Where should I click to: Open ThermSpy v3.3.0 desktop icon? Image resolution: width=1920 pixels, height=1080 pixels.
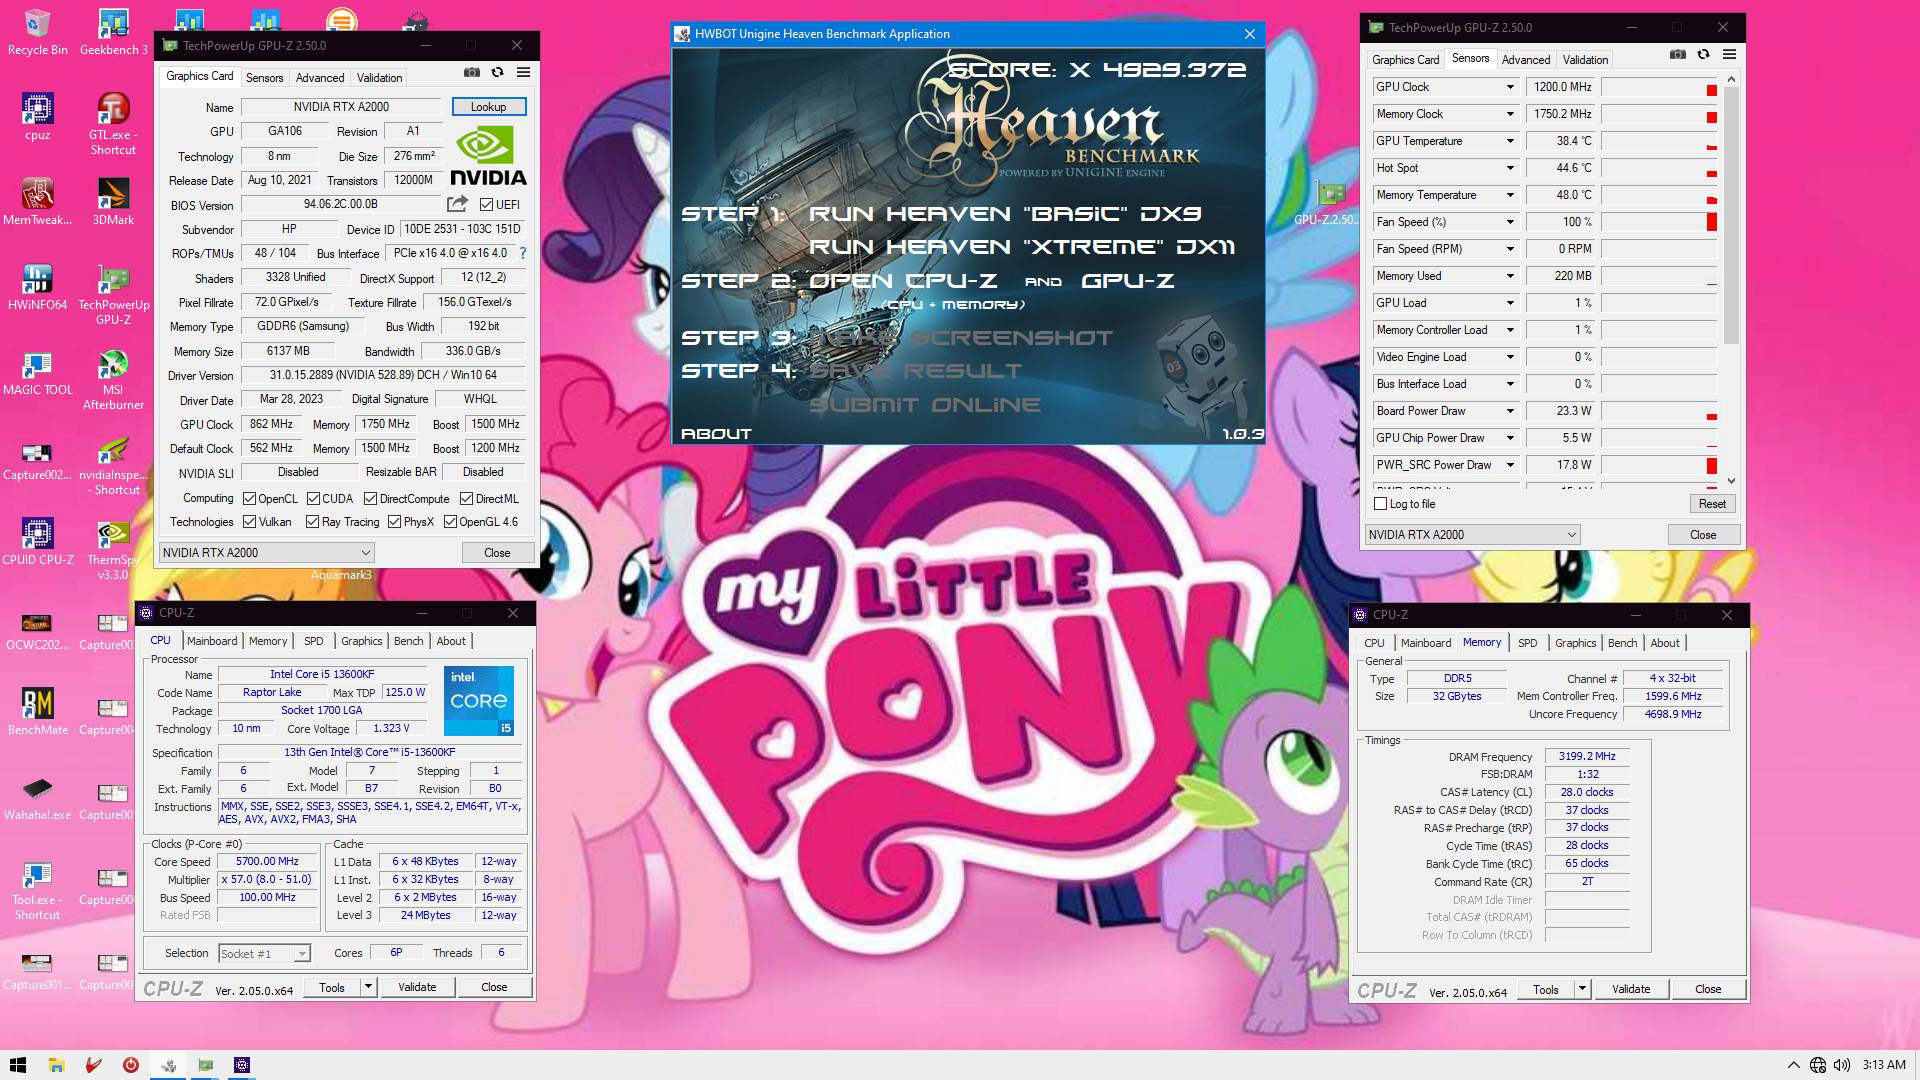click(x=113, y=550)
